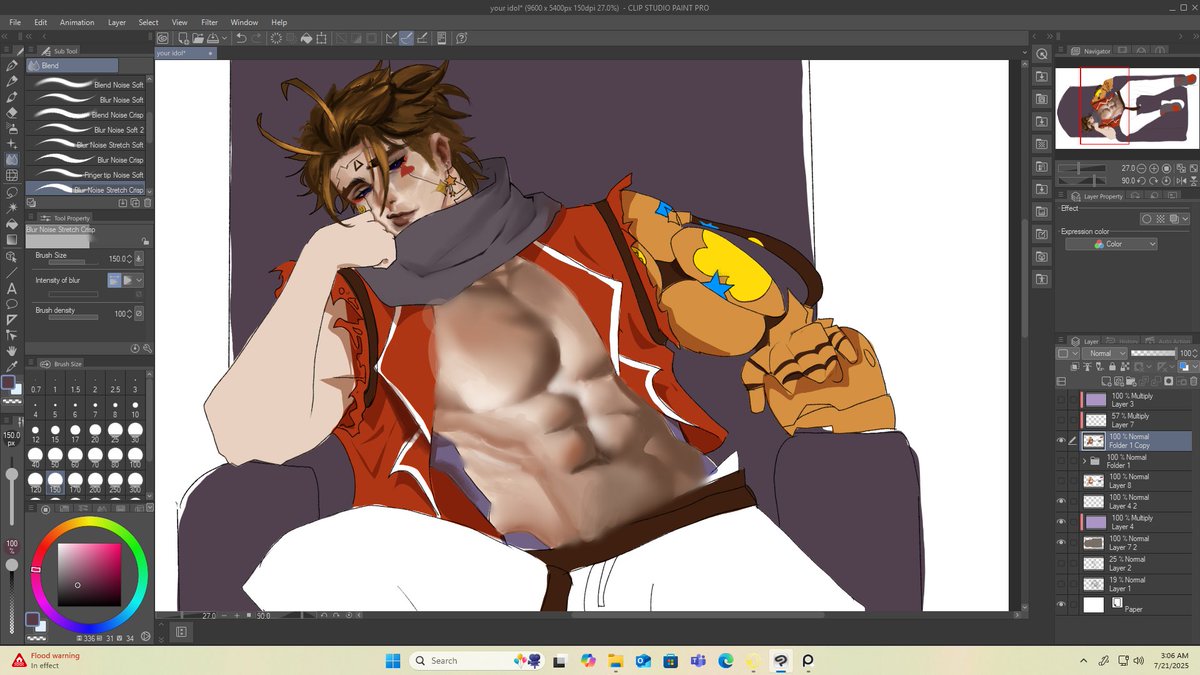This screenshot has width=1200, height=675.
Task: Show hidden icons chevron in system tray
Action: click(x=1084, y=661)
